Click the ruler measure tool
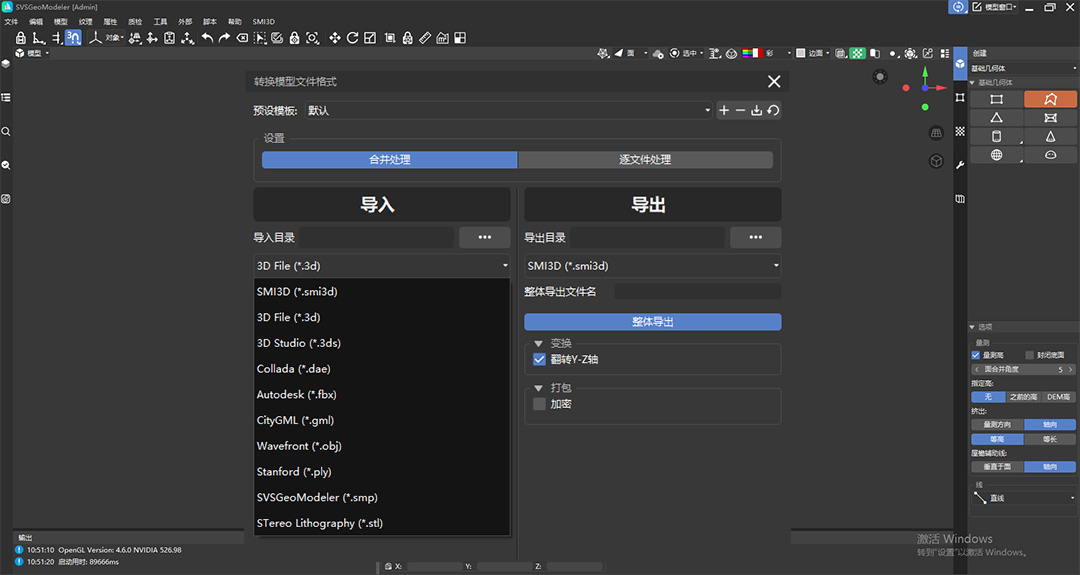 (x=425, y=38)
